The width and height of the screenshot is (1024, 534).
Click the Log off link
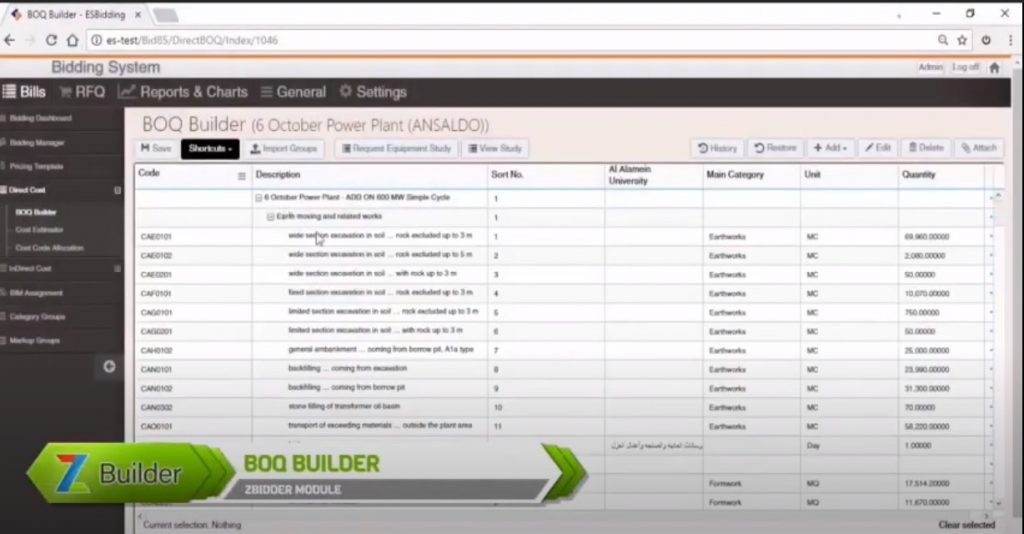coord(965,67)
